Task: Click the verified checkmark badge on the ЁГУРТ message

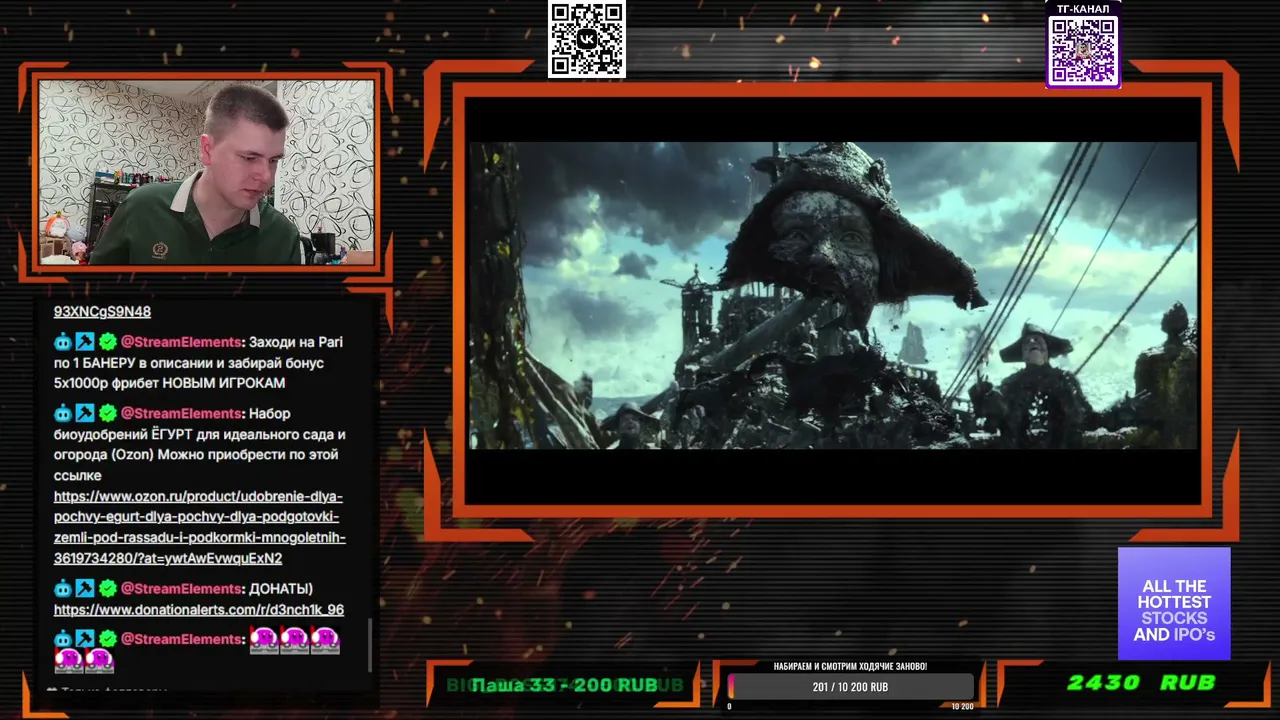Action: pyautogui.click(x=107, y=413)
